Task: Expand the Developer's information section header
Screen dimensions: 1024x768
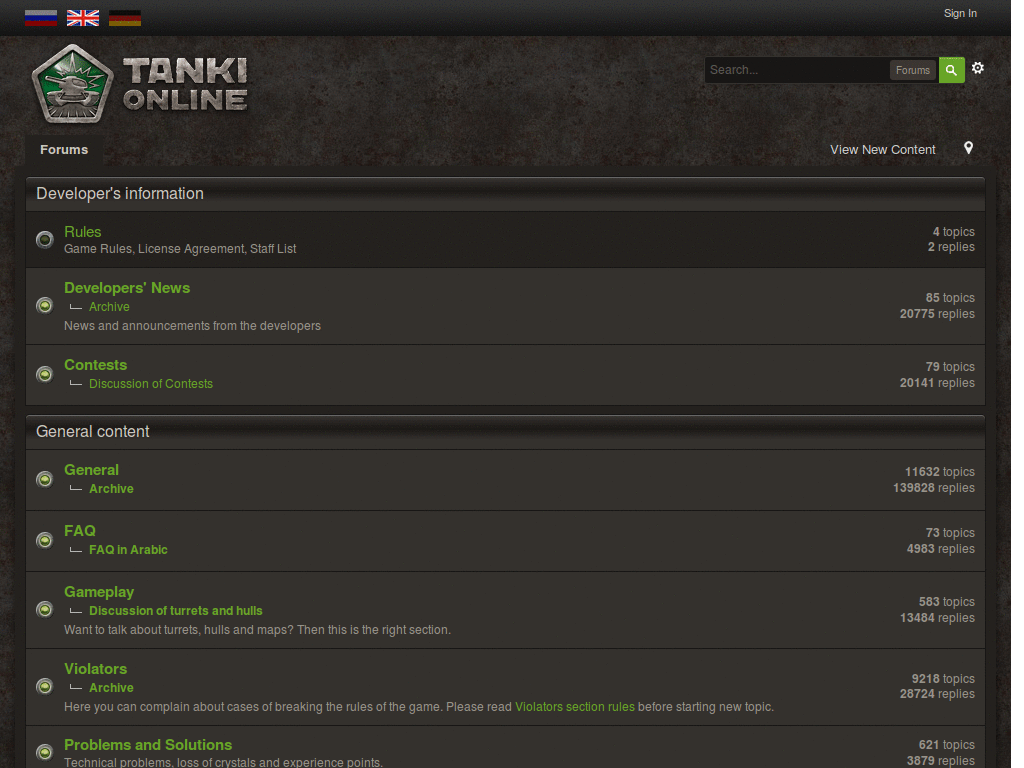Action: 120,194
